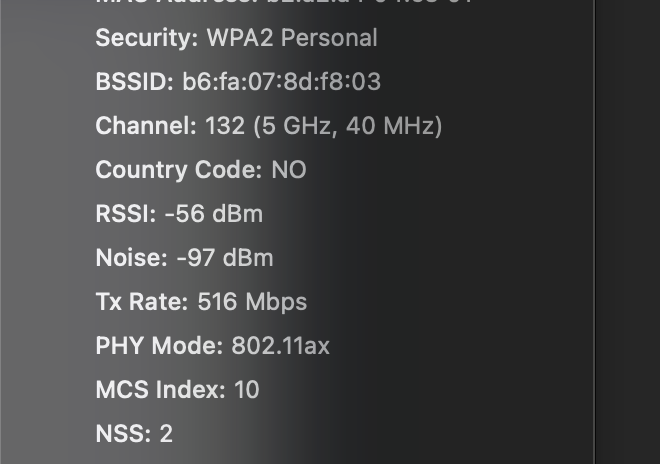
Task: Select the NSS value 2
Action: pos(166,433)
